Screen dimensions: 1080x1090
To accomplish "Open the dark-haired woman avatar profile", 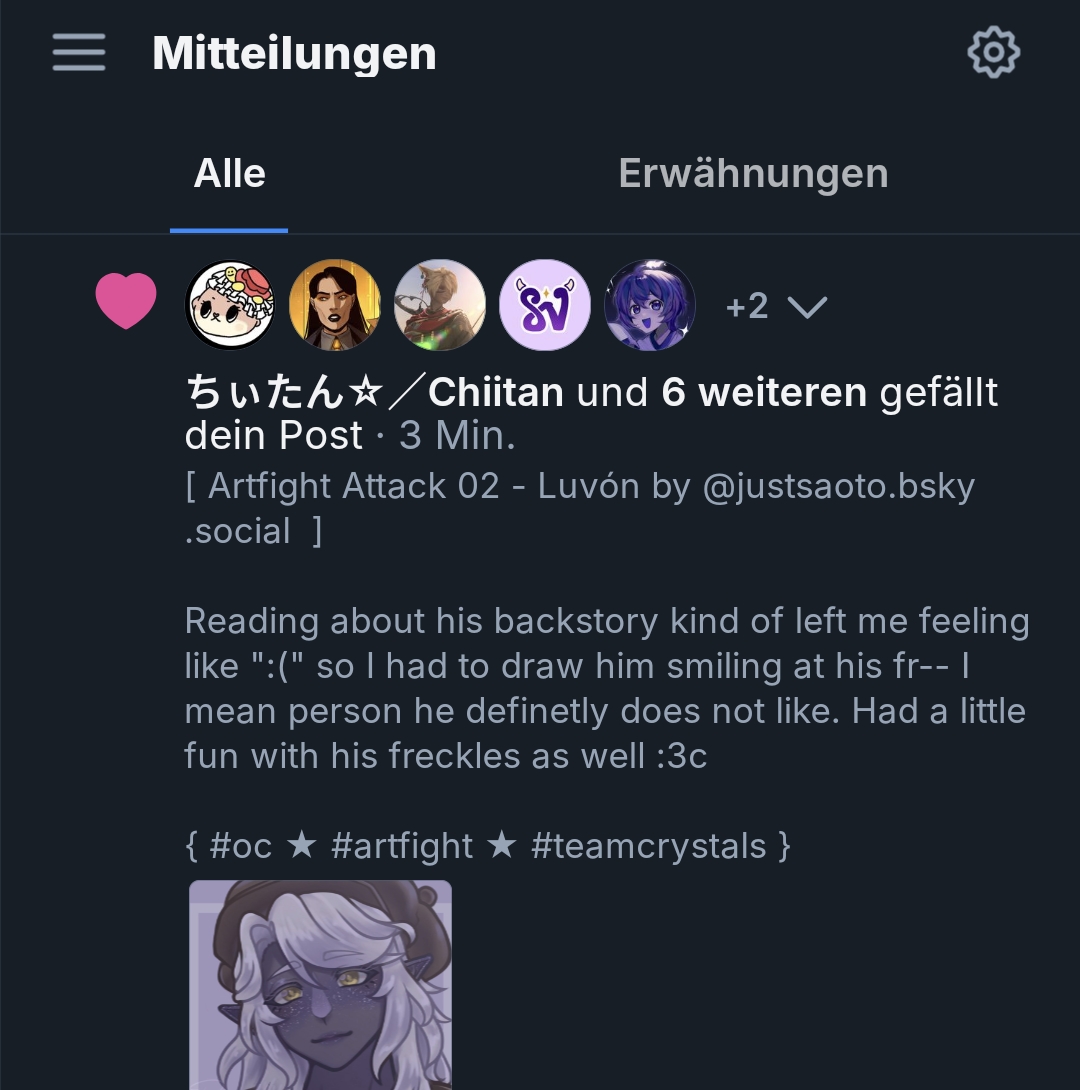I will click(x=335, y=305).
